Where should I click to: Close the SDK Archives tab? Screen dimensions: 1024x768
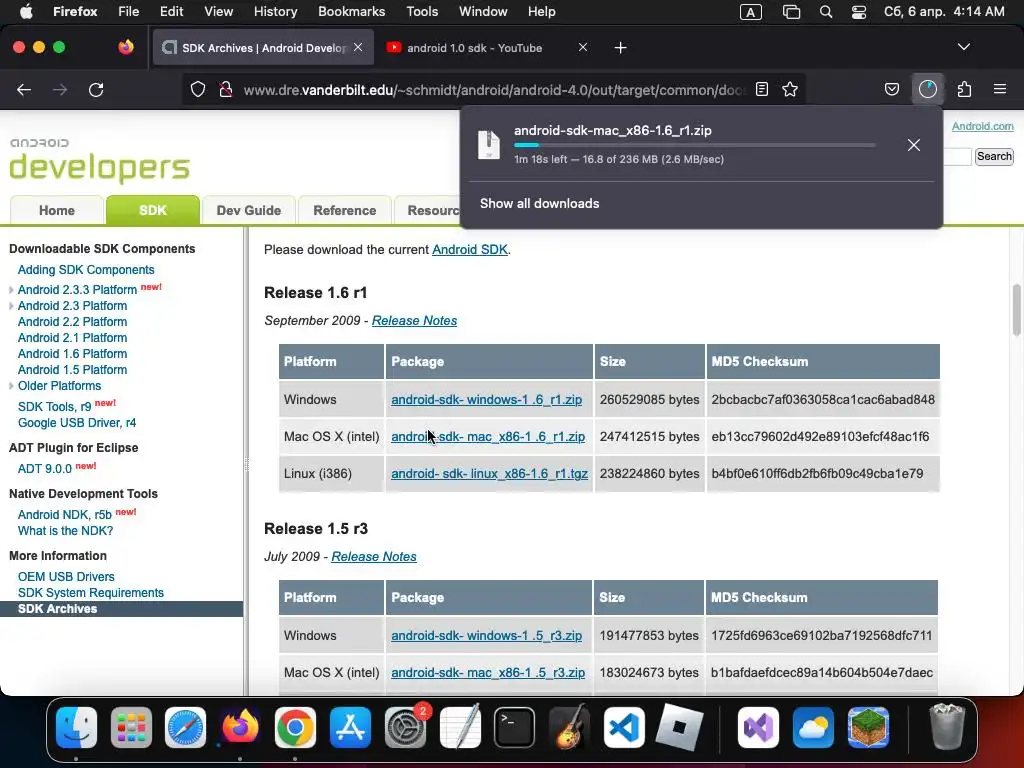click(x=358, y=47)
